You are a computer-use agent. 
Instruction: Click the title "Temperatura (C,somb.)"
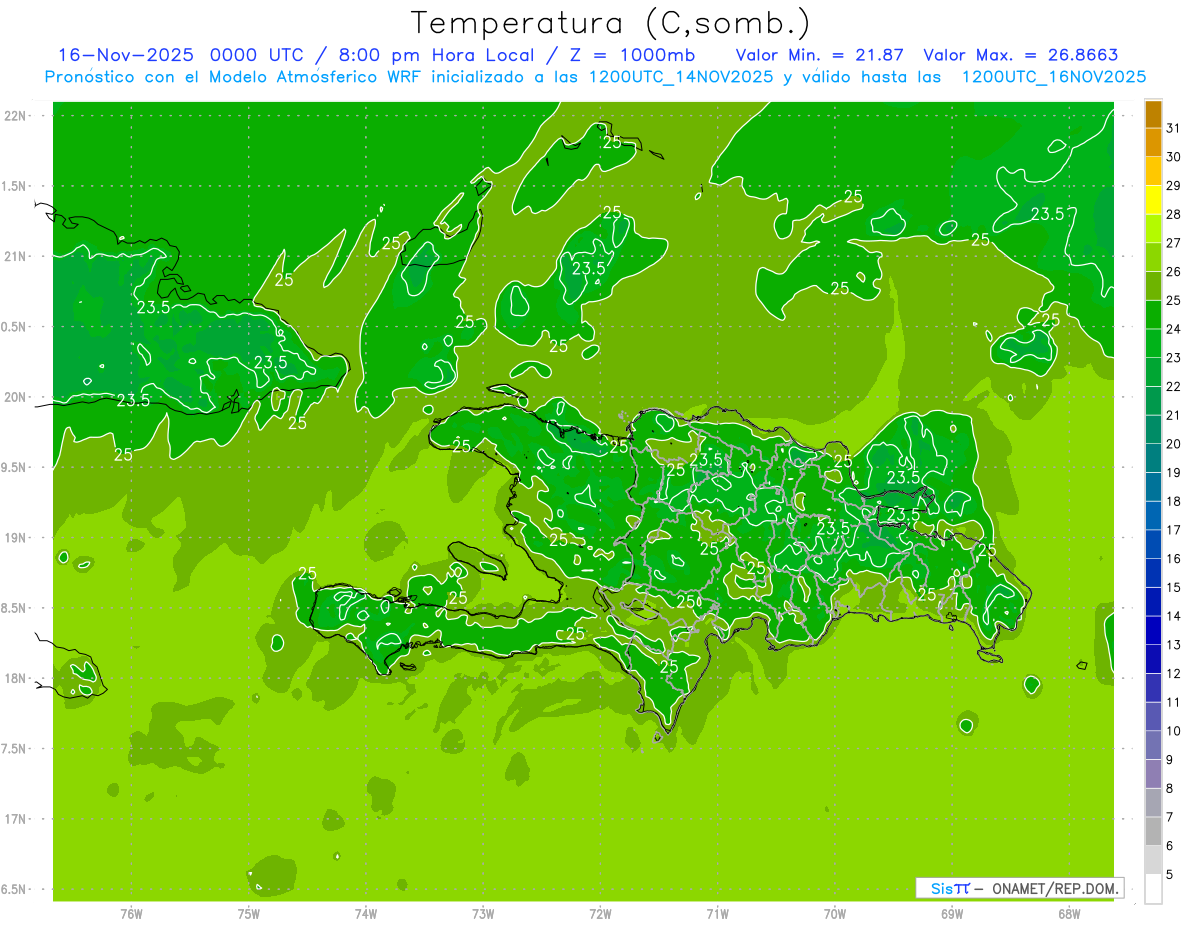coord(610,23)
